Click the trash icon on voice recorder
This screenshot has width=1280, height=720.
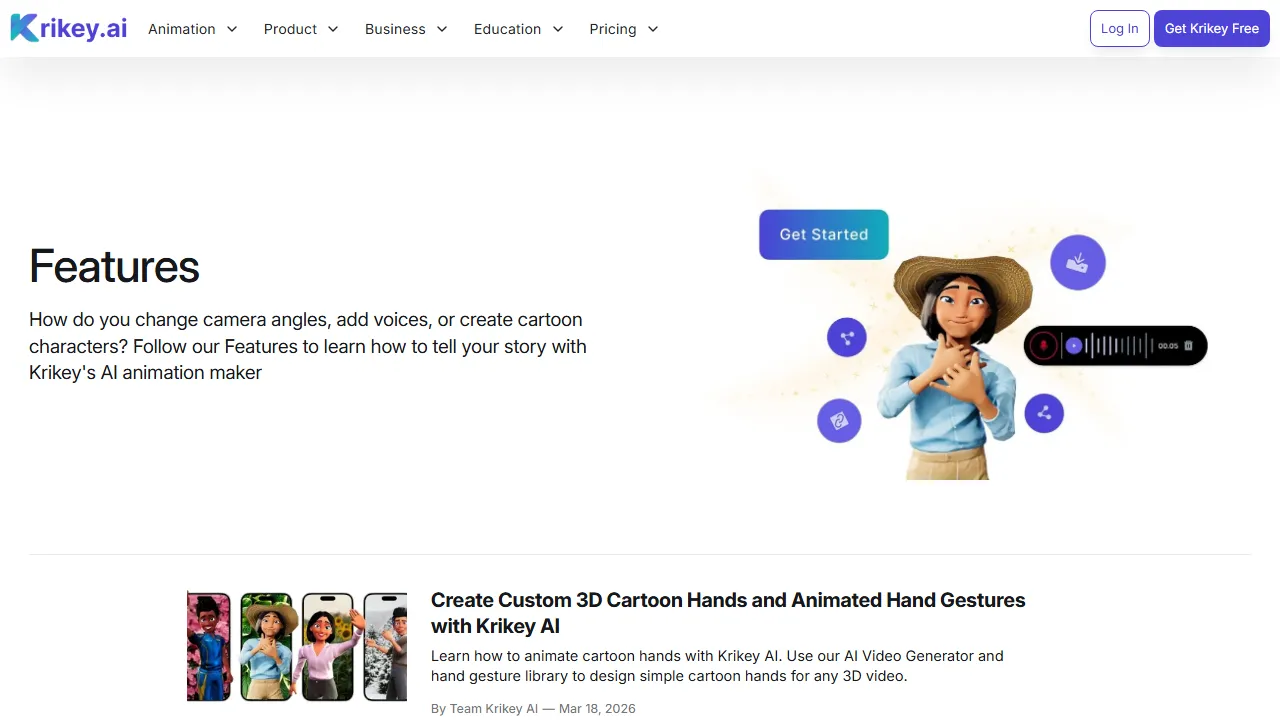(1189, 346)
